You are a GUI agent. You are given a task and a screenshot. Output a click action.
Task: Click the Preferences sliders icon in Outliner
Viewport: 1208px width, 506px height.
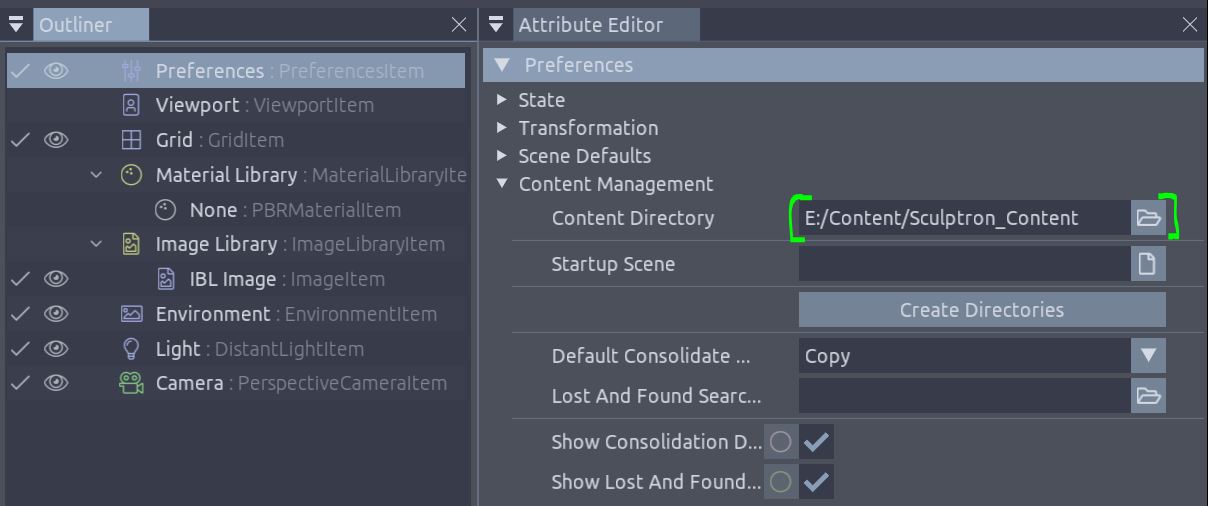coord(131,71)
